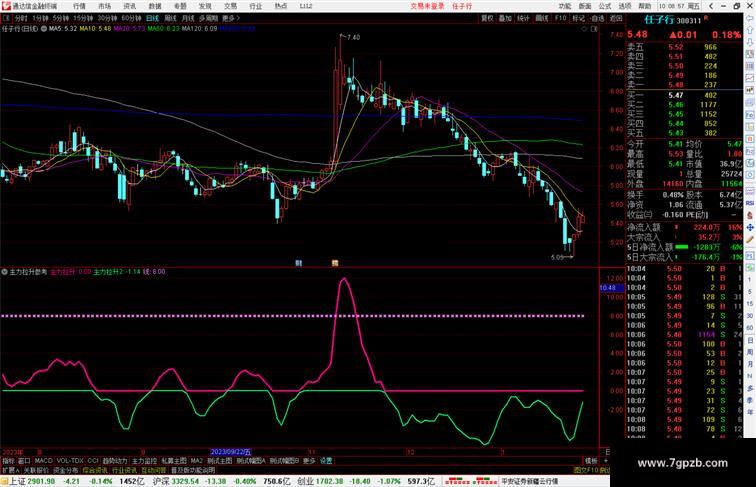Open the 交易 menu

click(x=230, y=6)
